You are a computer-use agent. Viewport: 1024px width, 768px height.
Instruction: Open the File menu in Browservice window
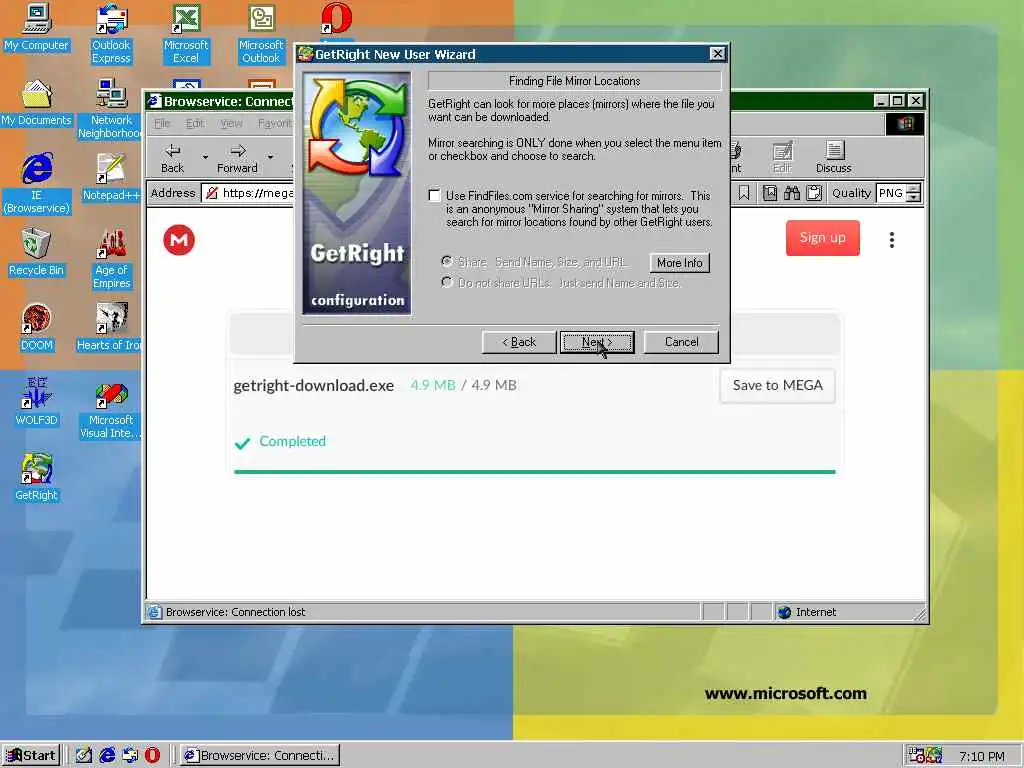(162, 123)
